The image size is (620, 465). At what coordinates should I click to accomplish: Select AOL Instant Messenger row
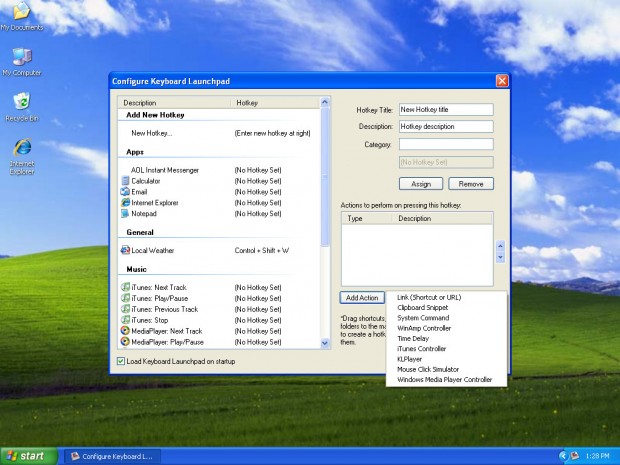(219, 170)
